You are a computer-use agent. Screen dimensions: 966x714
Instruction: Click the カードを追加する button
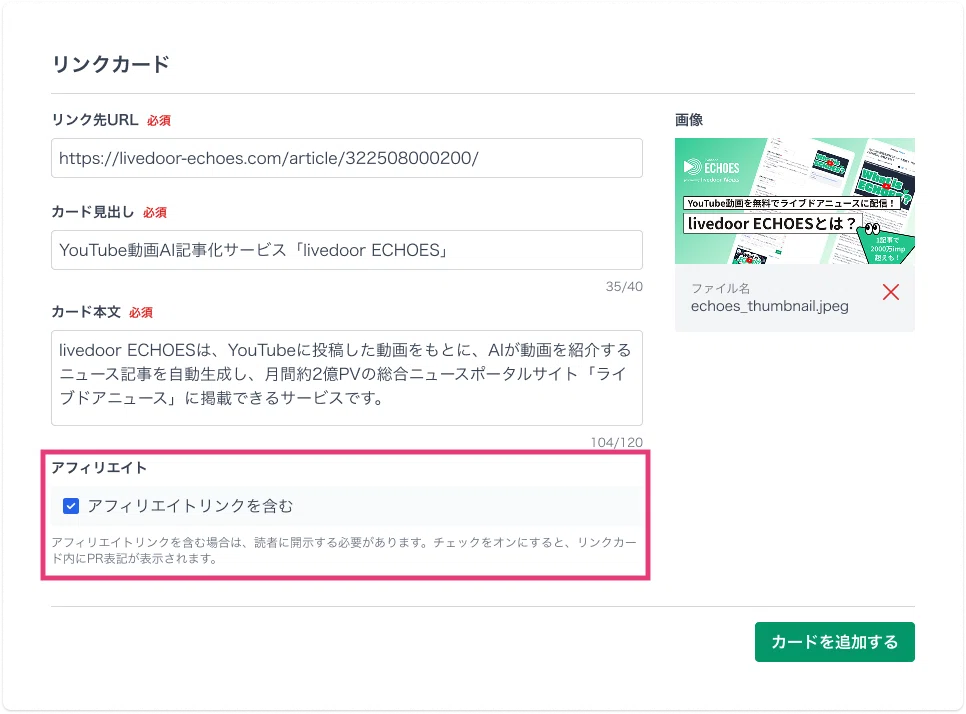coord(834,642)
